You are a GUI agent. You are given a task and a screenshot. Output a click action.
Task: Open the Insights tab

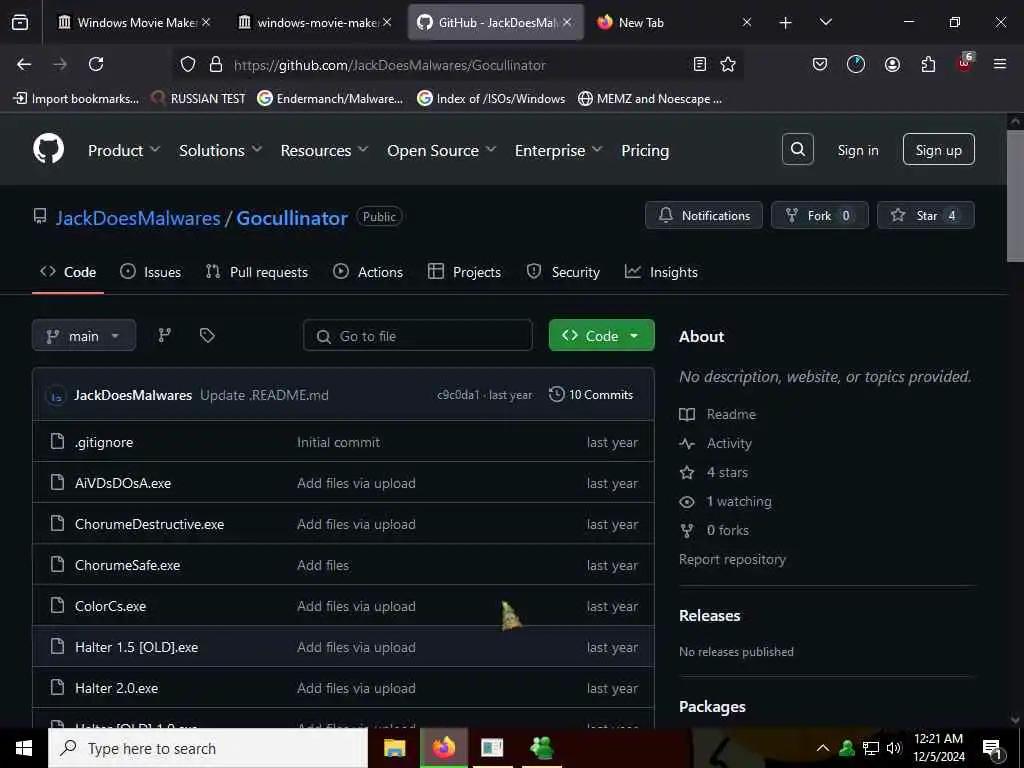(662, 272)
